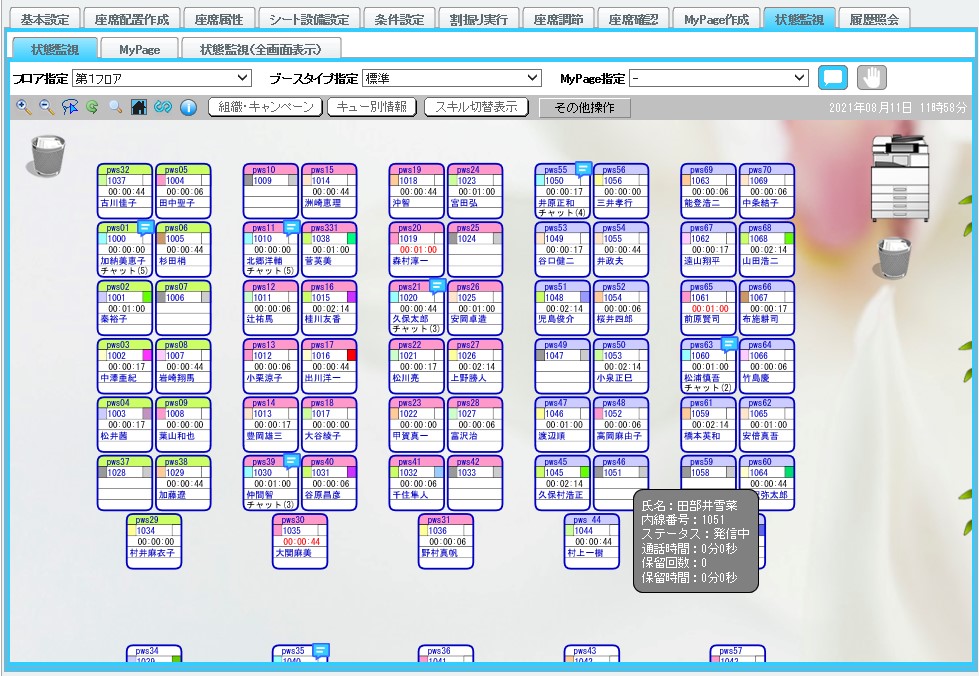Click the 組織・キャンペーン button

(x=265, y=107)
